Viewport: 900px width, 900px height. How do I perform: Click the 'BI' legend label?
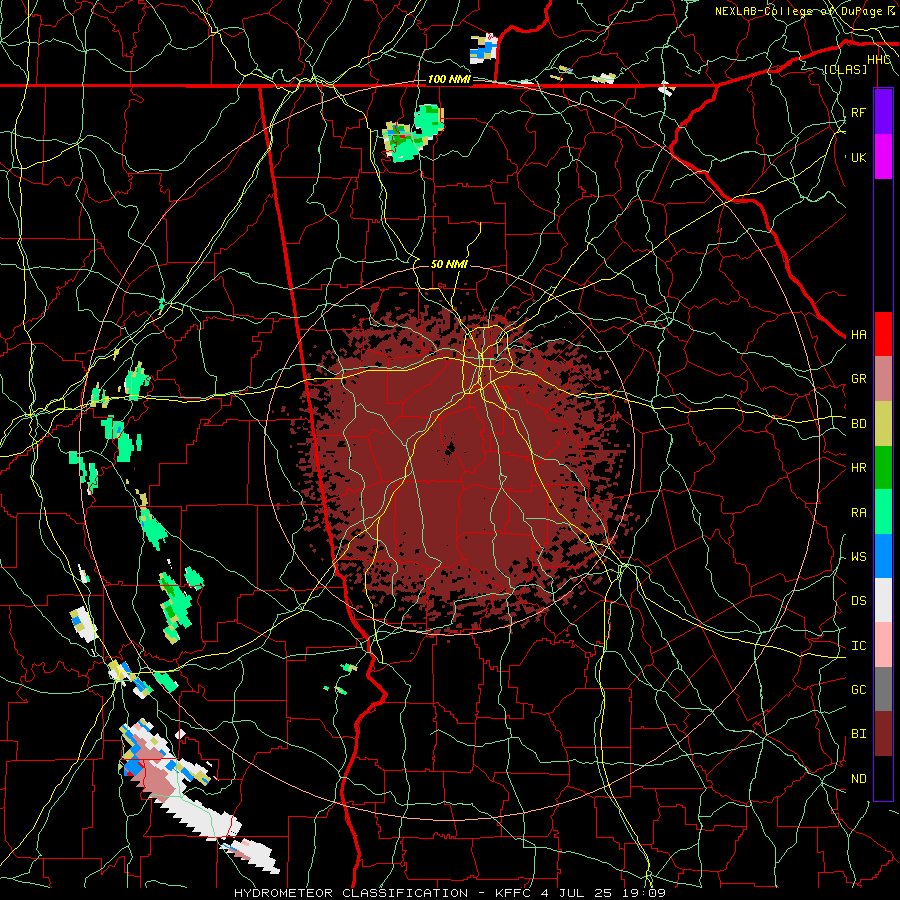[858, 734]
